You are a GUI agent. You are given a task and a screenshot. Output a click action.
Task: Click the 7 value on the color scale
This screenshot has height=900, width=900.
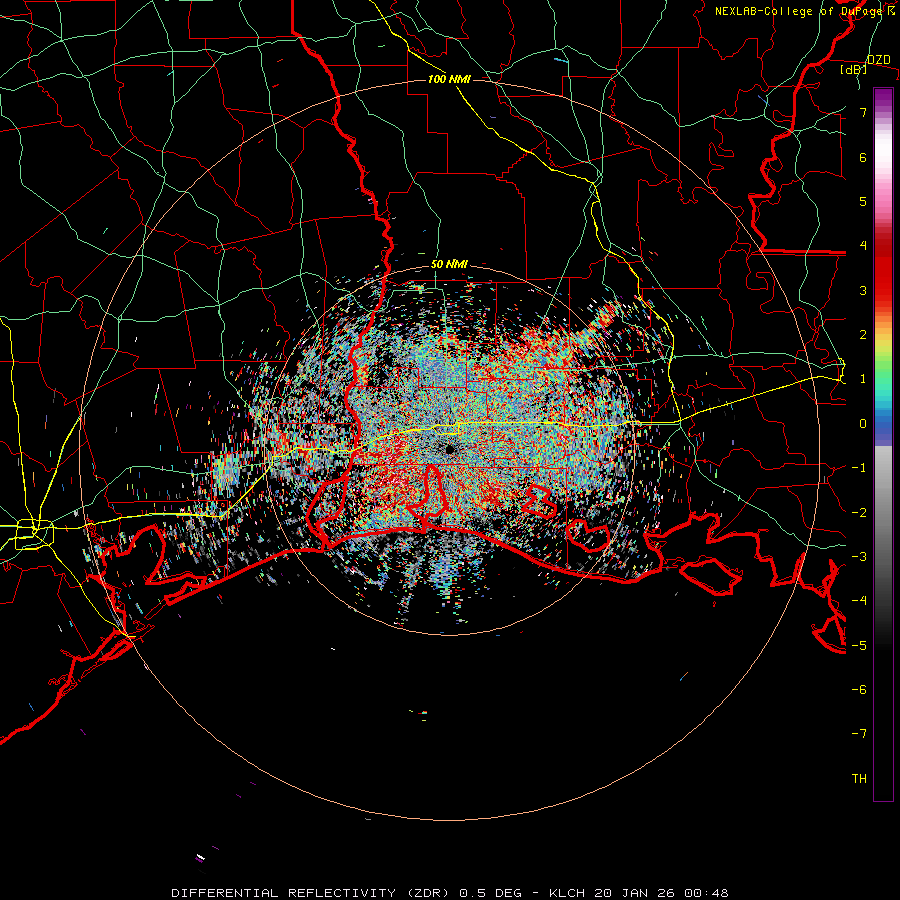863,112
